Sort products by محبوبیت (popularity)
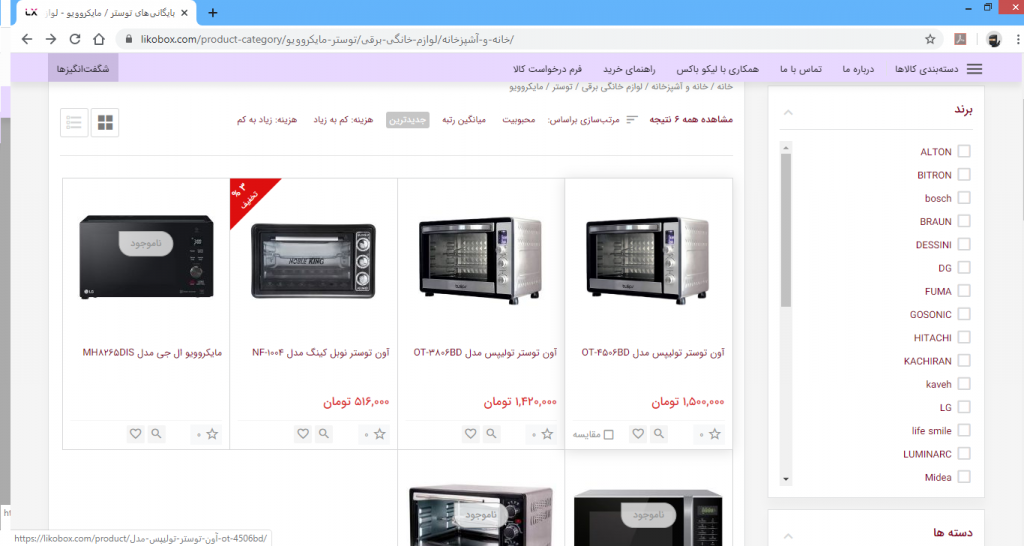Viewport: 1024px width, 546px height. tap(519, 120)
